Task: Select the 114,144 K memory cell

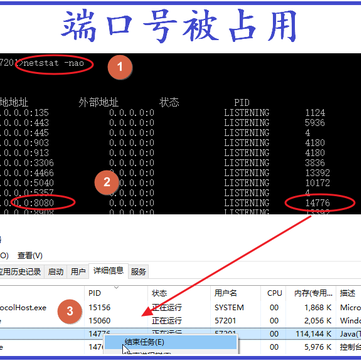Action: point(314,333)
